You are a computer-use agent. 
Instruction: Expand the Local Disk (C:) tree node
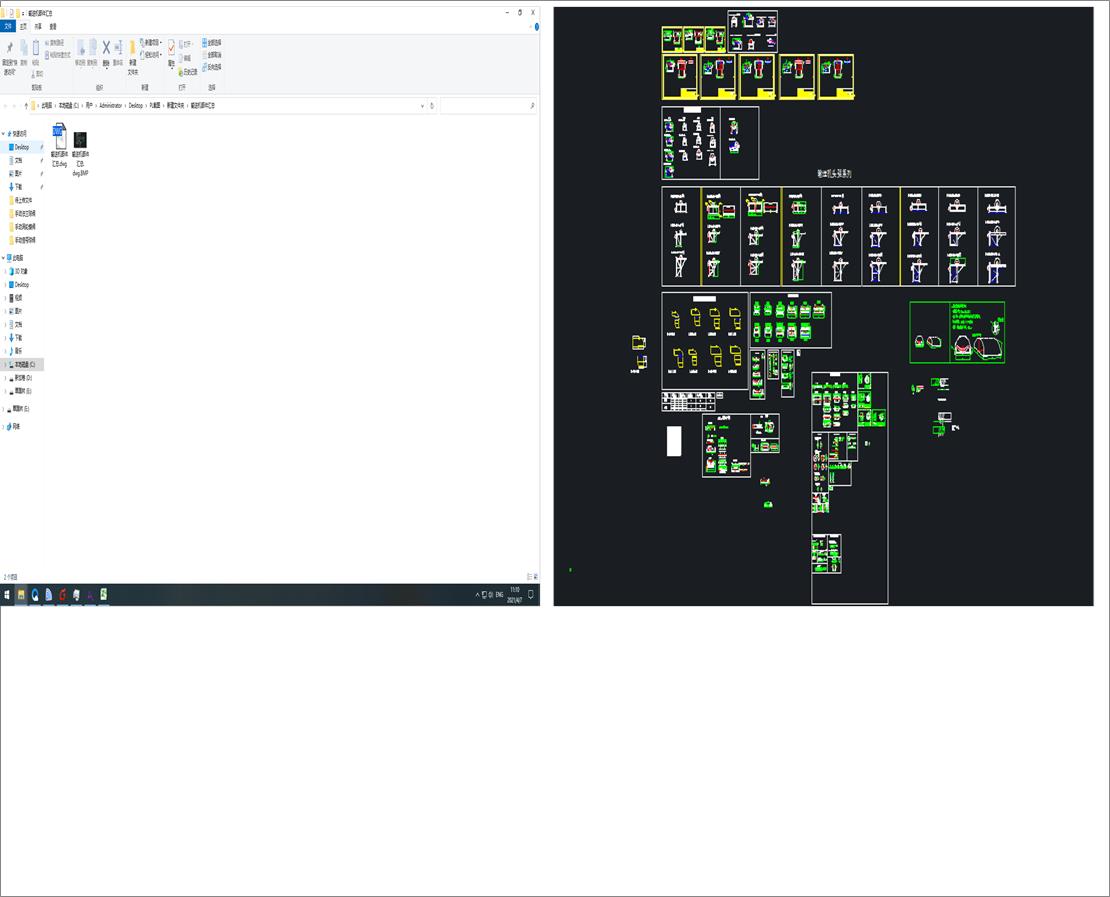point(6,365)
